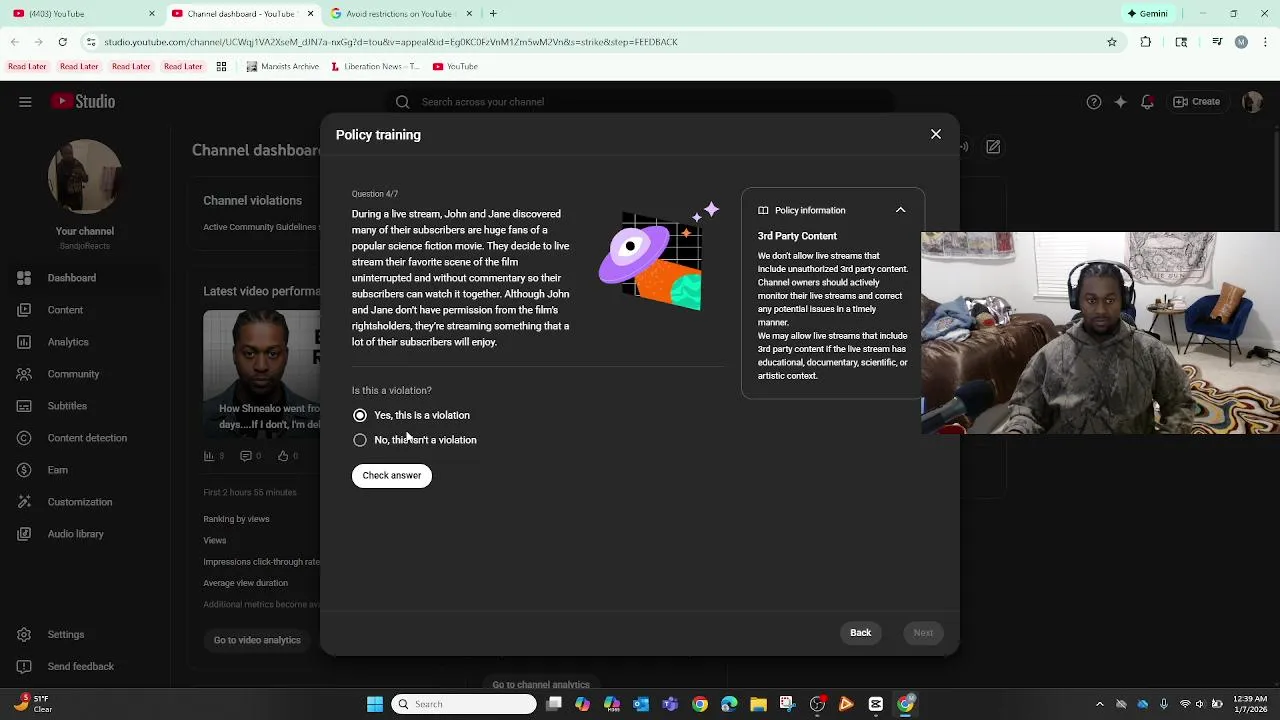1280x720 pixels.
Task: Select "No, this isn't a violation" radio button
Action: (360, 440)
